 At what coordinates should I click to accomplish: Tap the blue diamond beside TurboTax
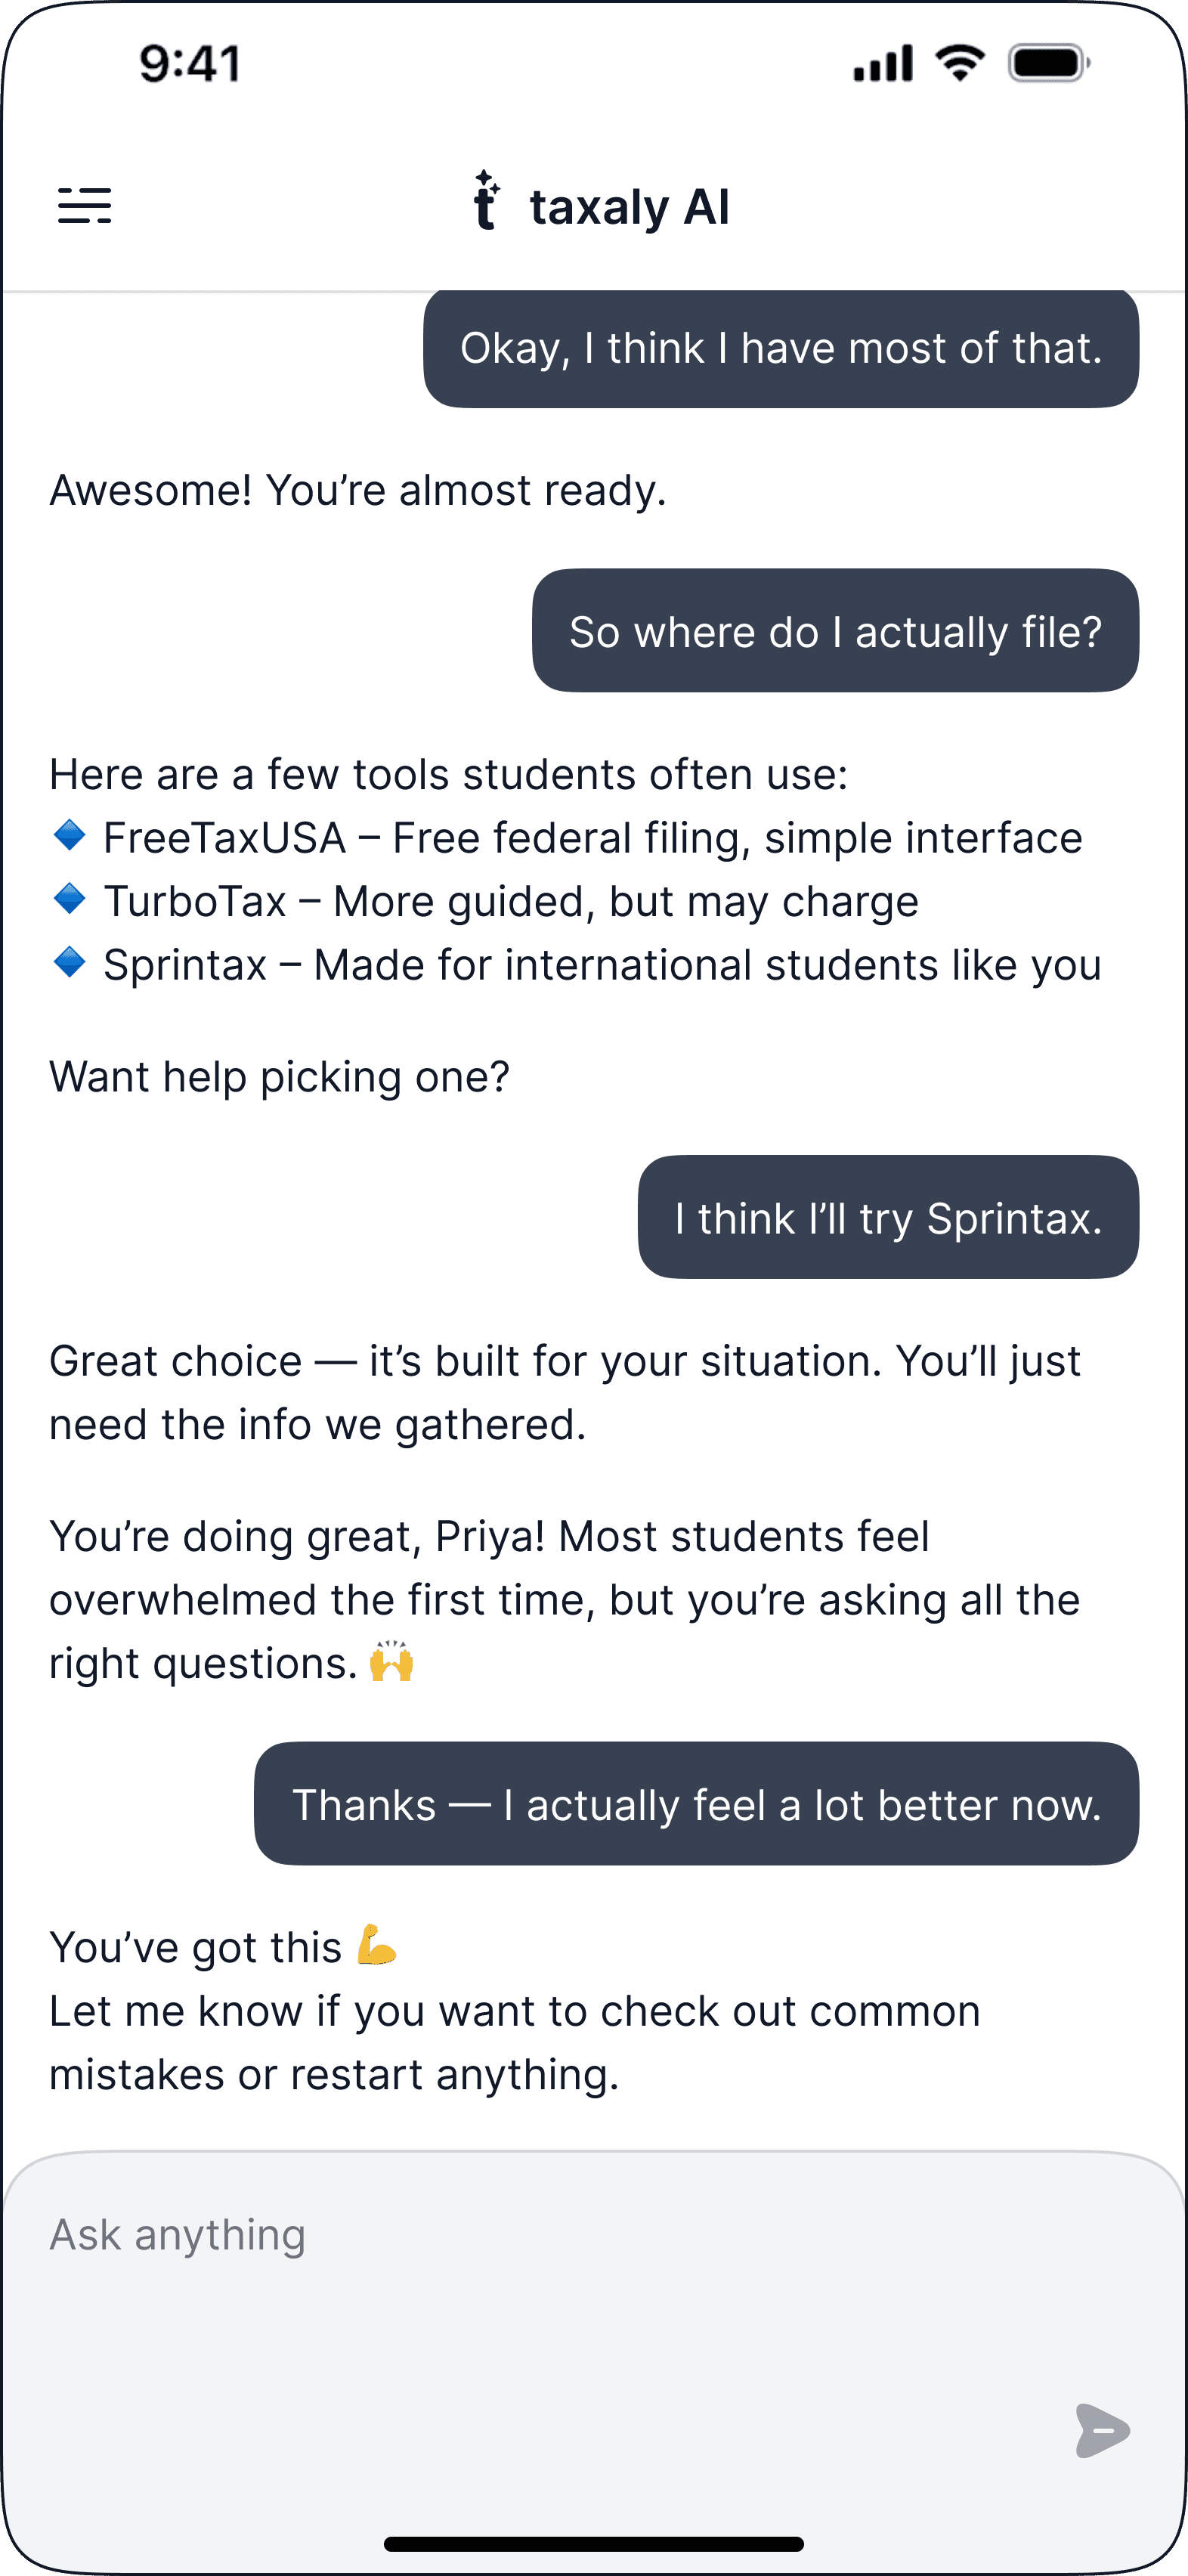click(x=69, y=898)
